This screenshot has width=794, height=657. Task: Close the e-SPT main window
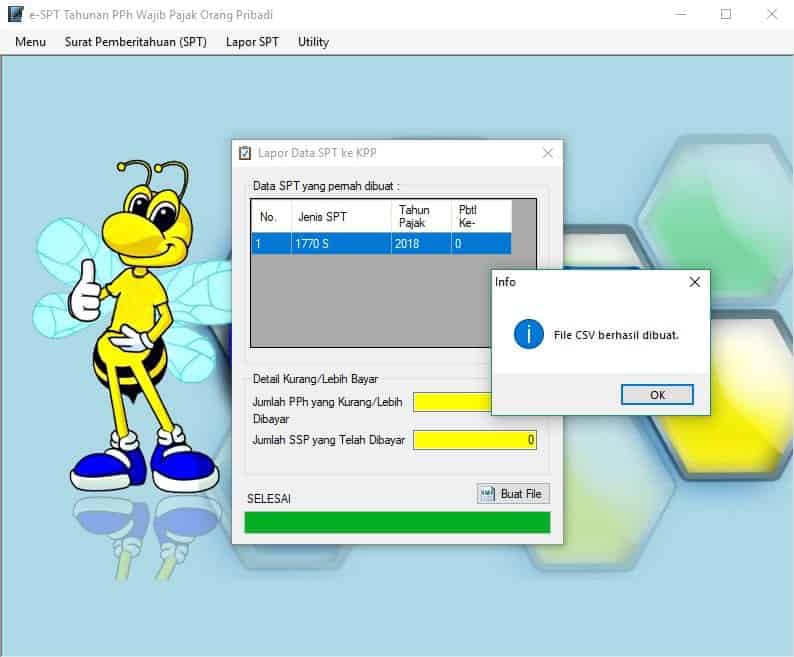pos(771,14)
